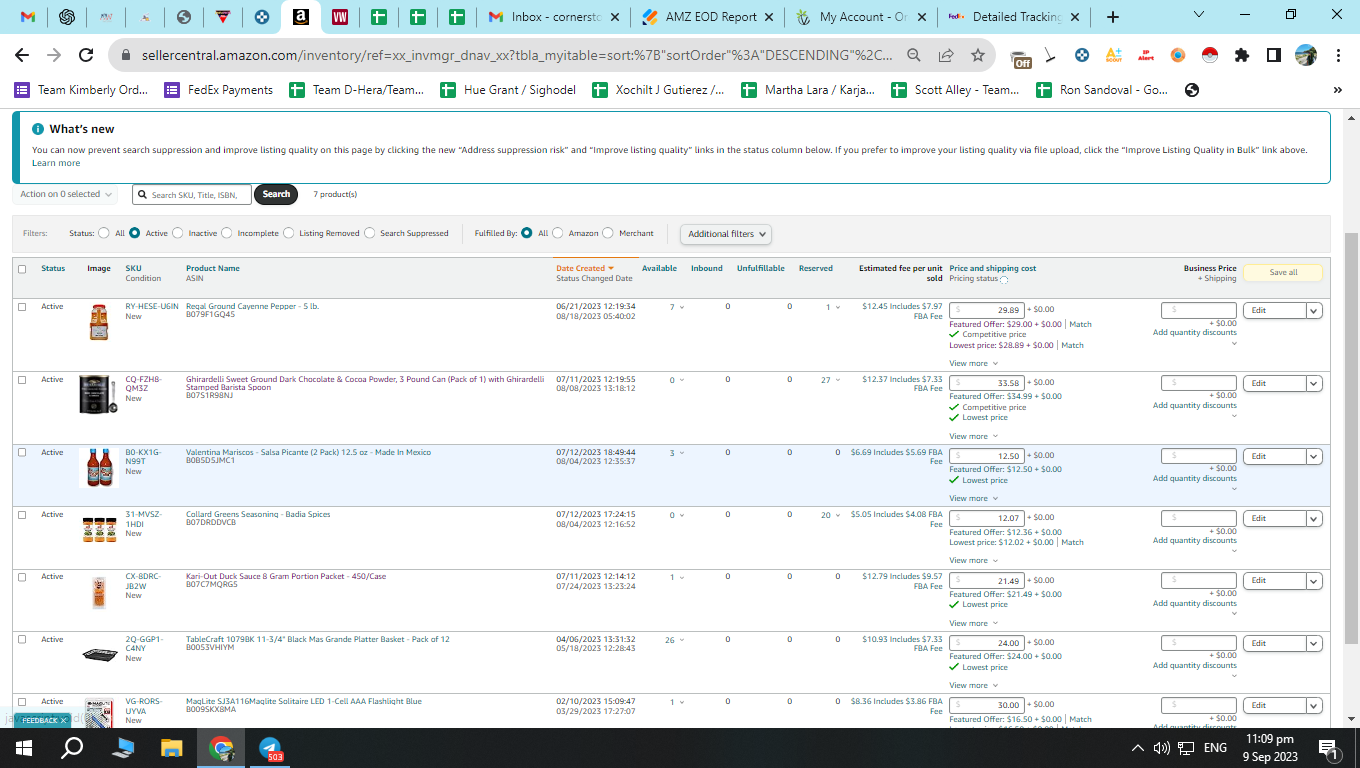Open the Valentina Mariscos product thumbnail

(x=98, y=468)
